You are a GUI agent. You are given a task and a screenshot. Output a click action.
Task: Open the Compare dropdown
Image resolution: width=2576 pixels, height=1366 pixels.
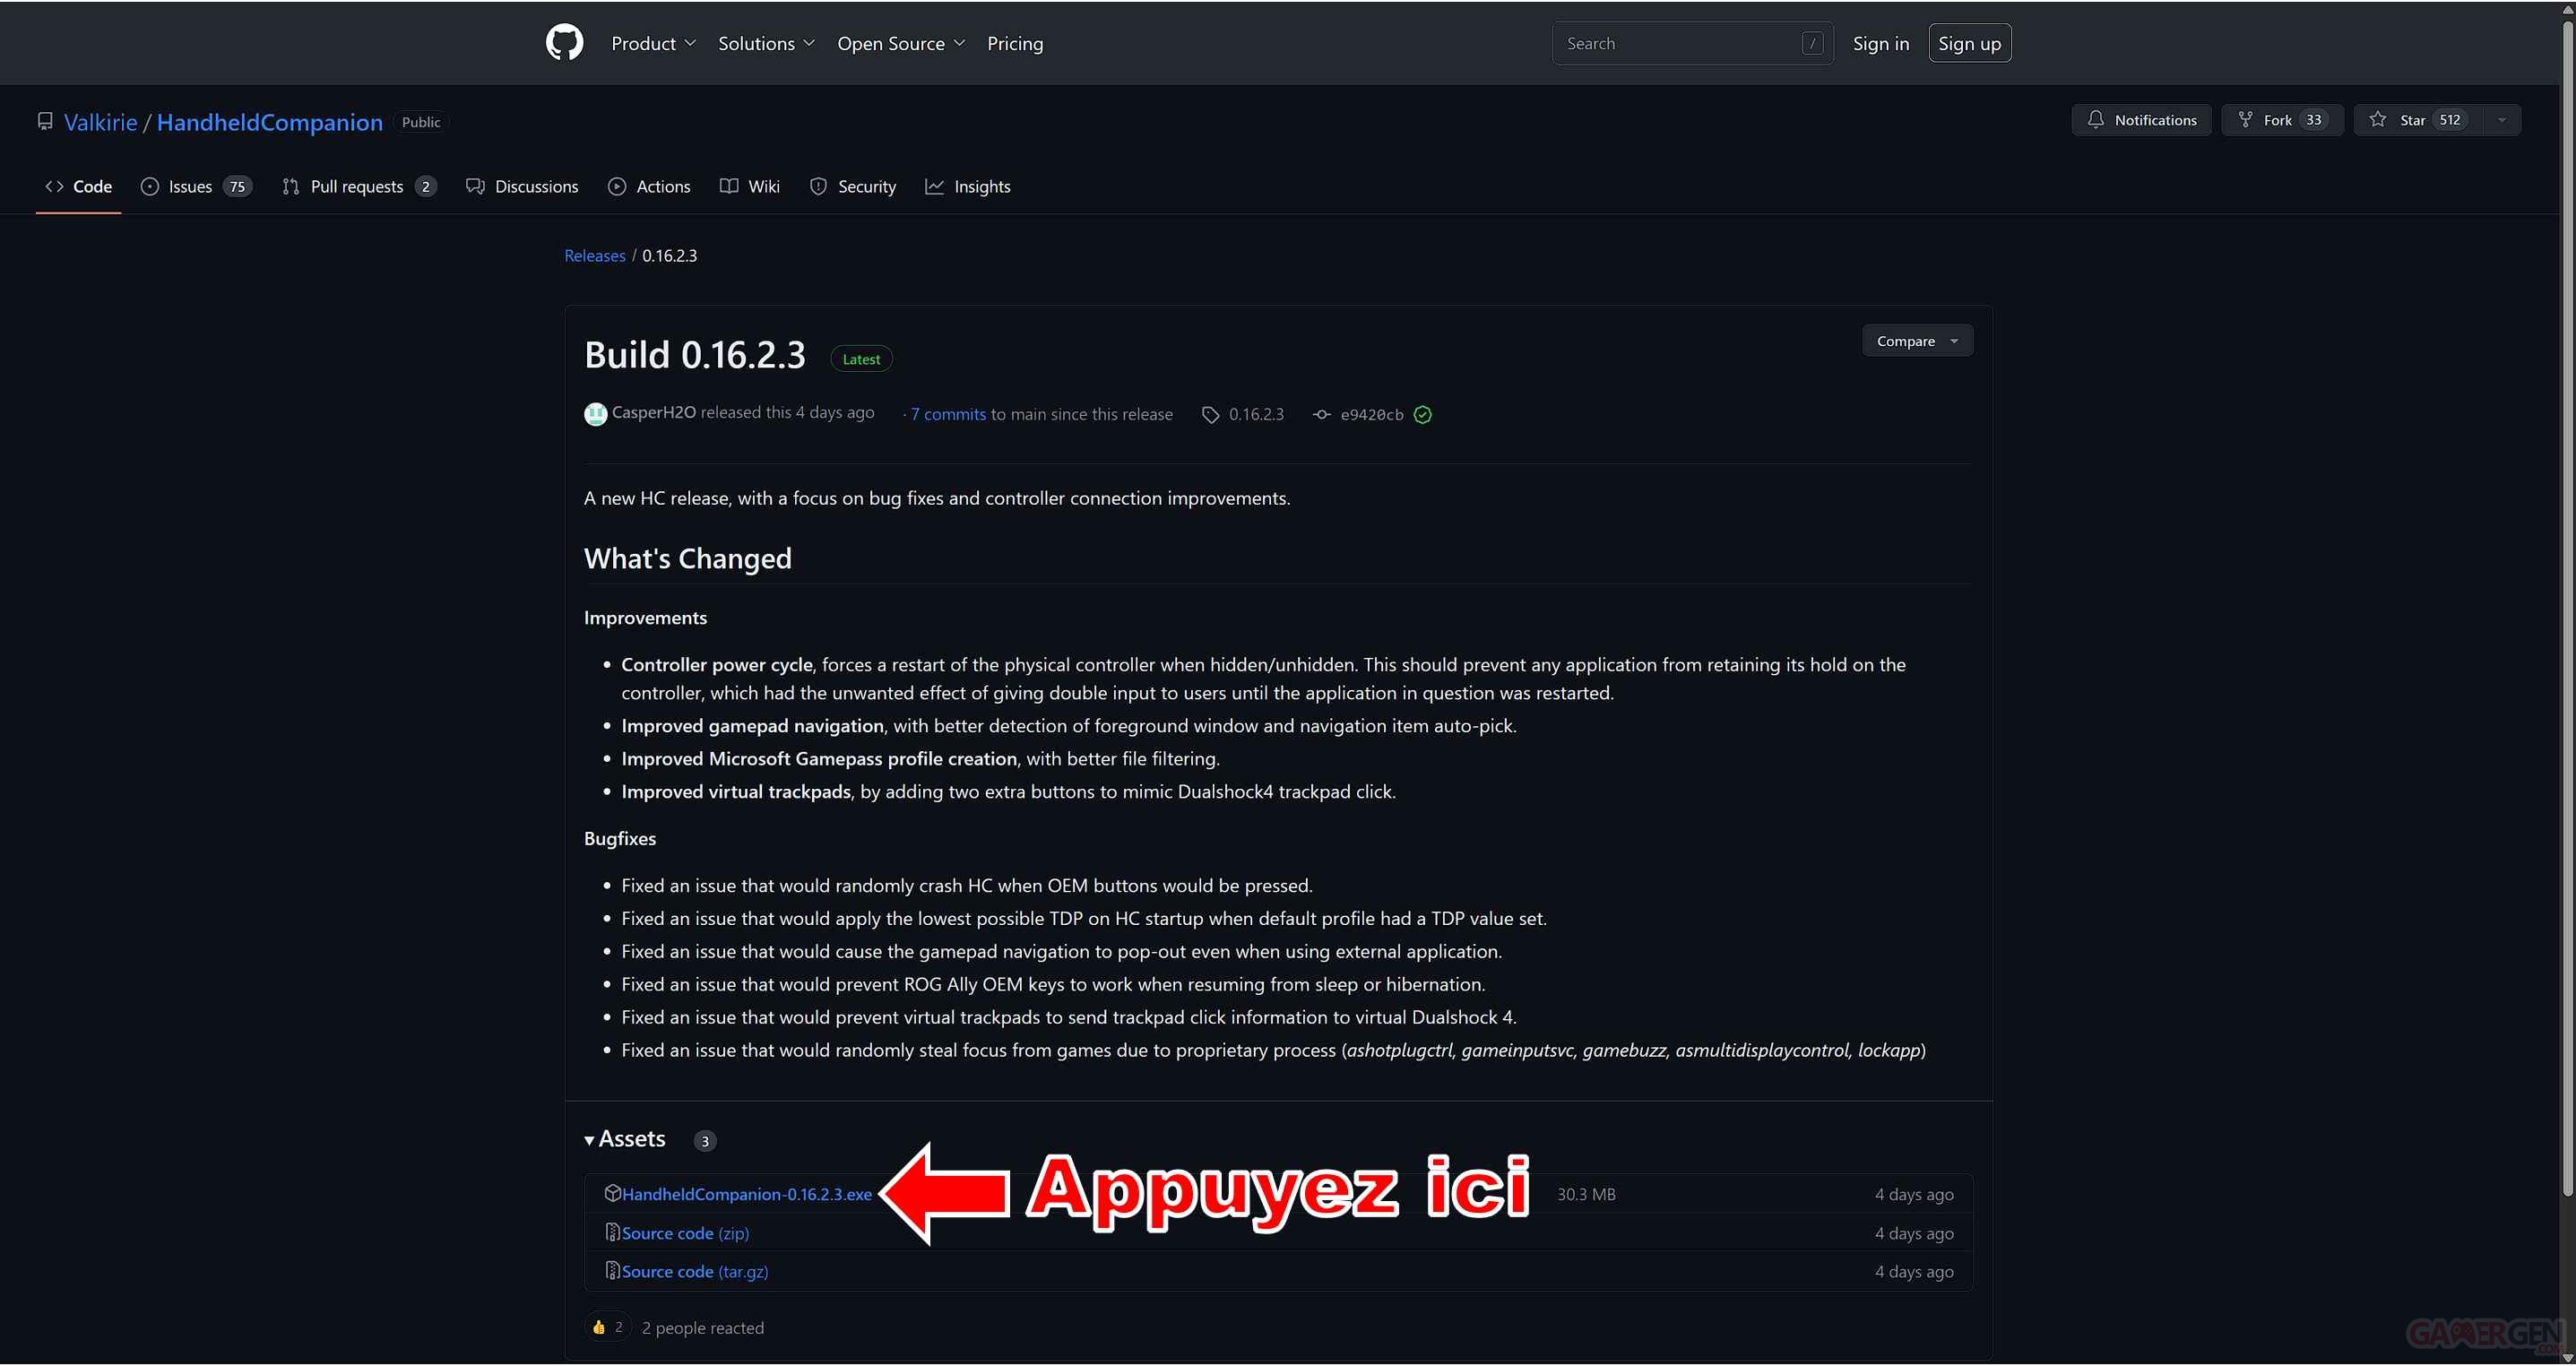1916,341
